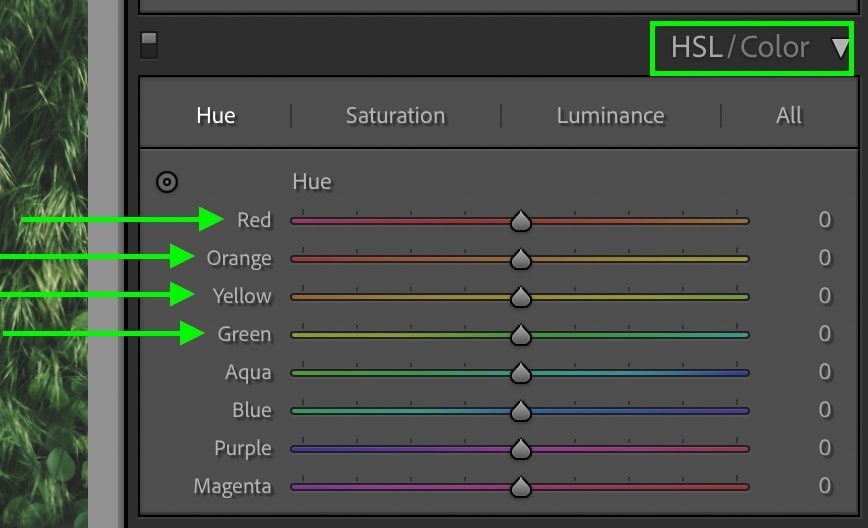The image size is (868, 528).
Task: Click the Green hue slider handle
Action: pos(520,335)
